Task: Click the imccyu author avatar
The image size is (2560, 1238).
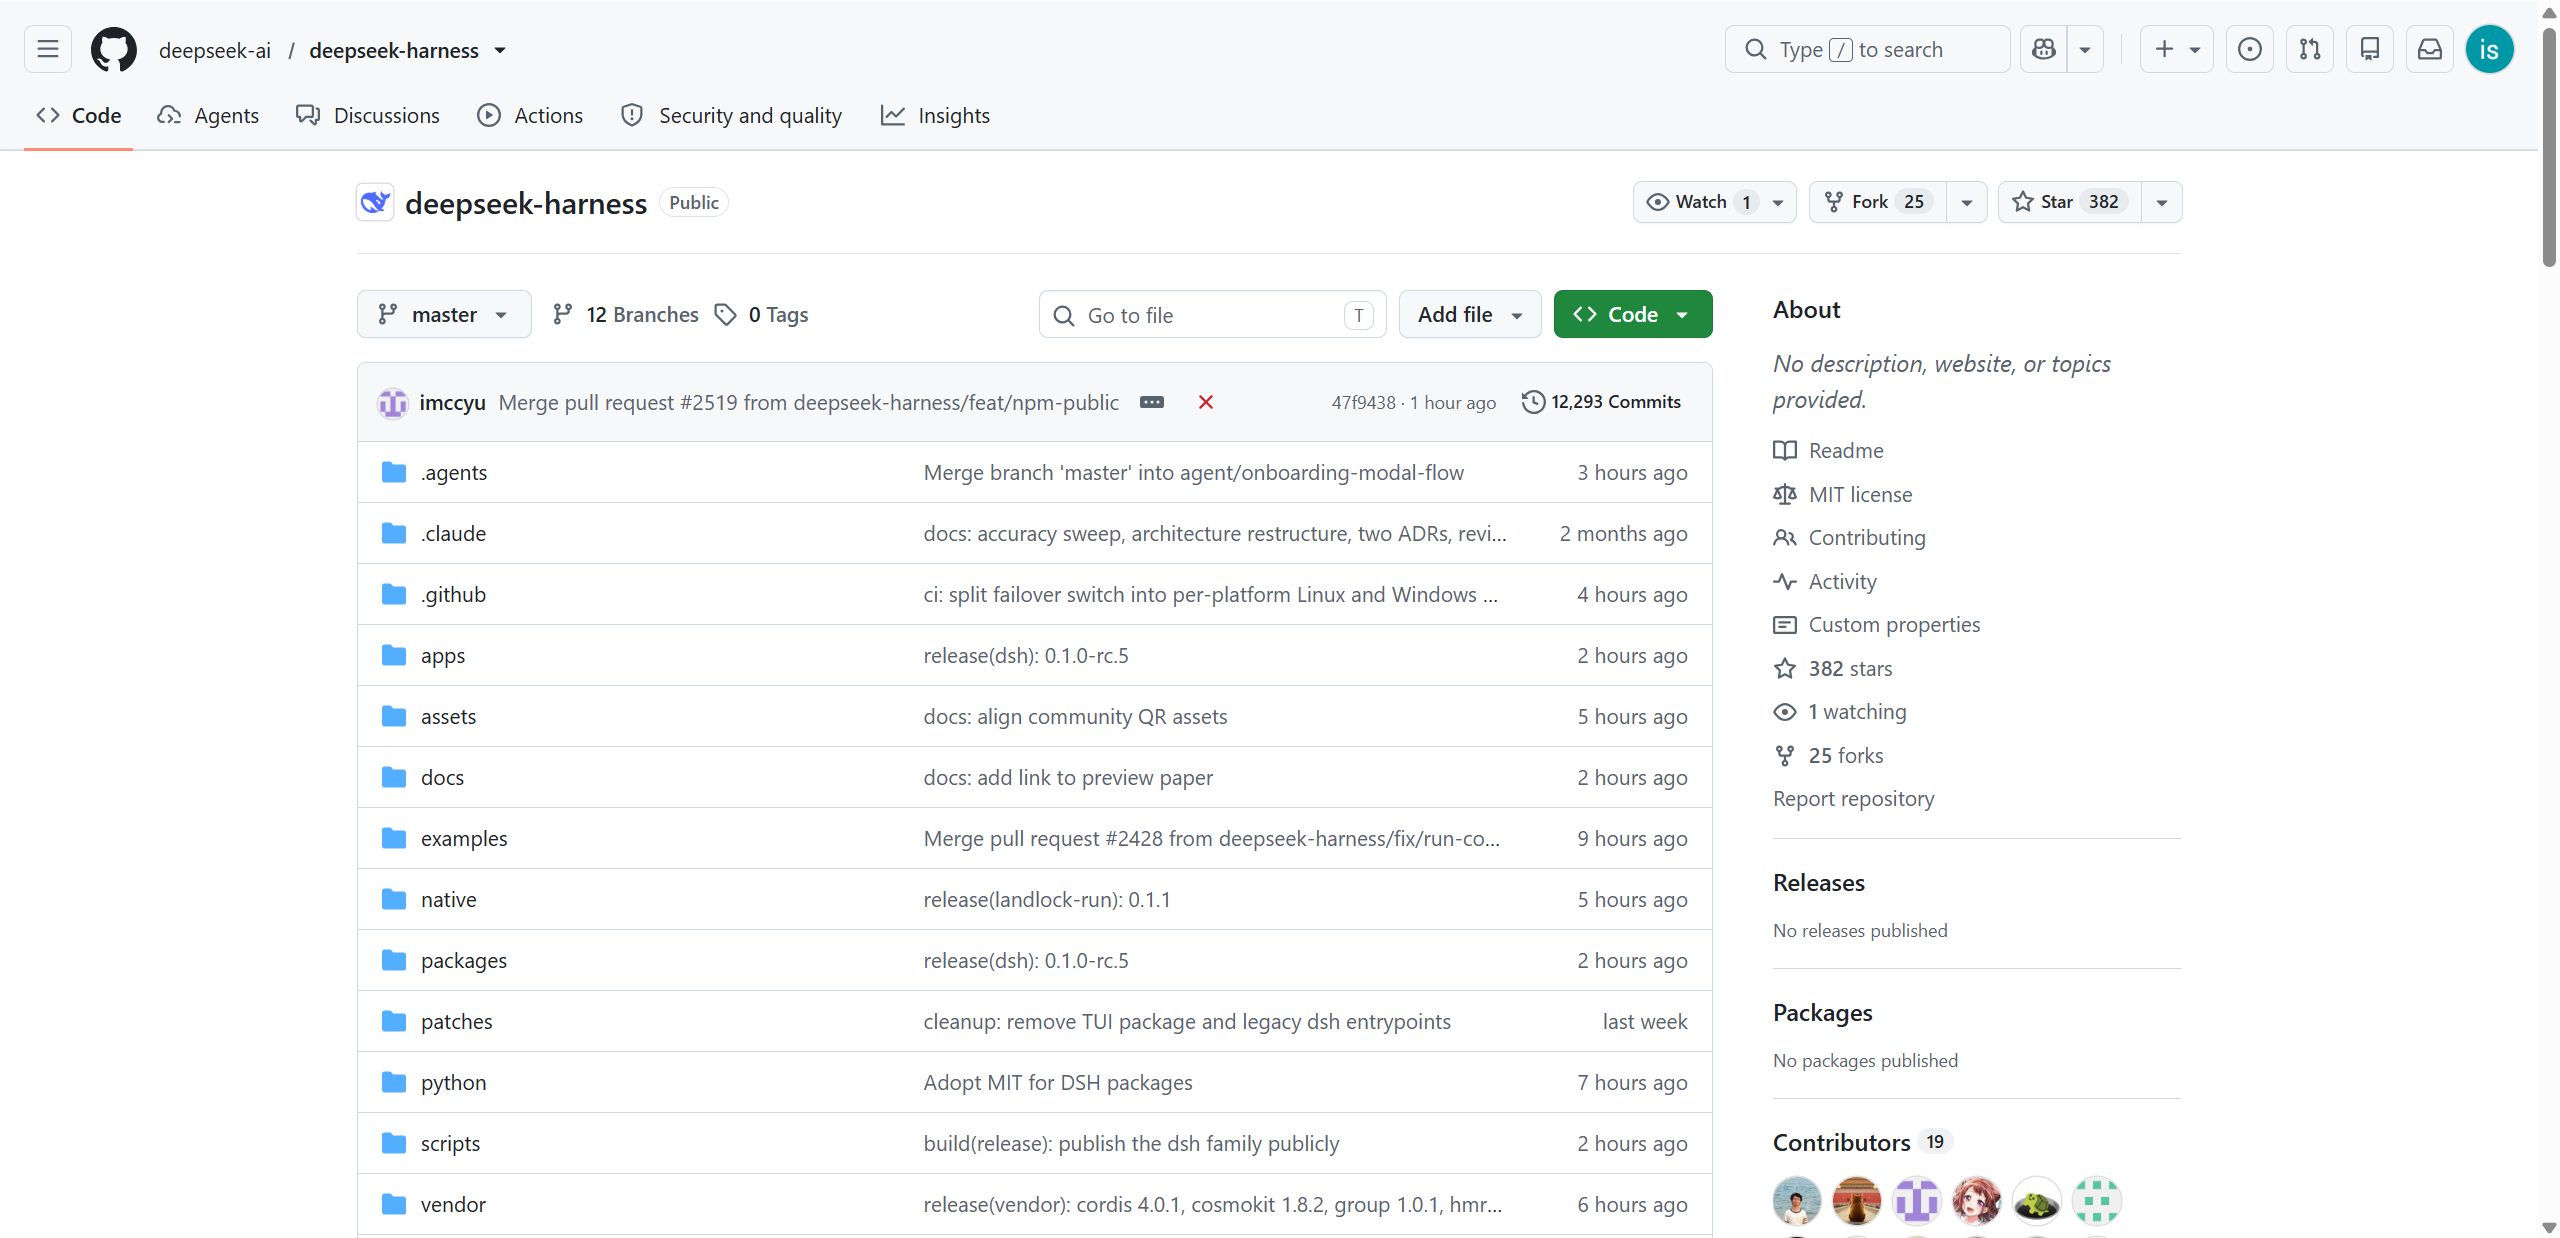Action: [393, 402]
